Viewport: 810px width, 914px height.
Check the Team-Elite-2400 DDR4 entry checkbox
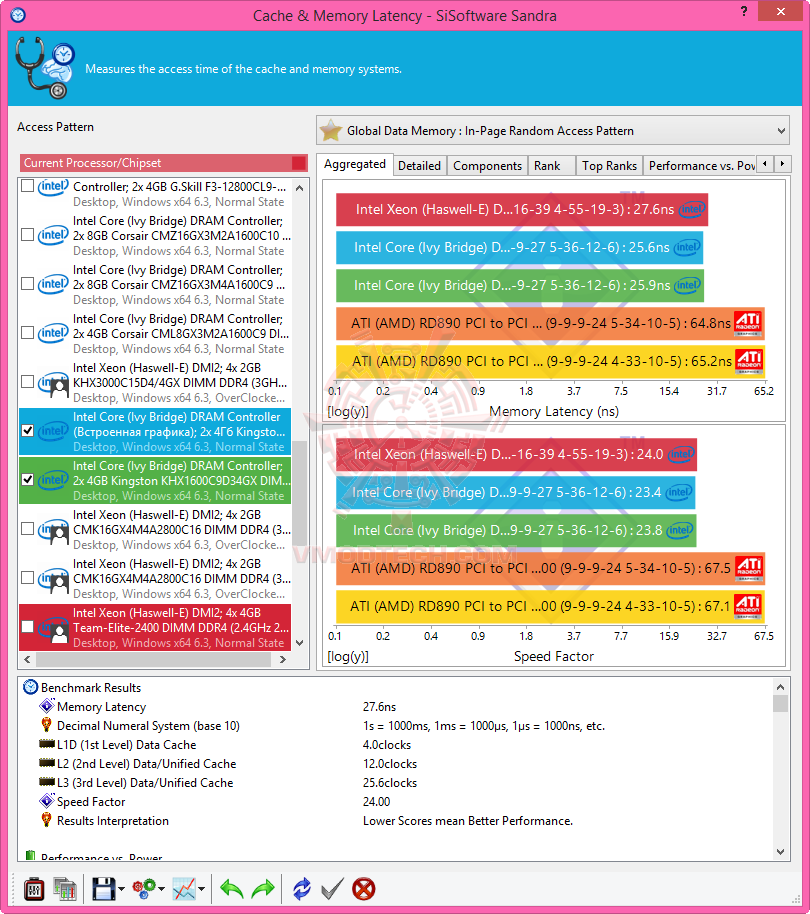27,627
